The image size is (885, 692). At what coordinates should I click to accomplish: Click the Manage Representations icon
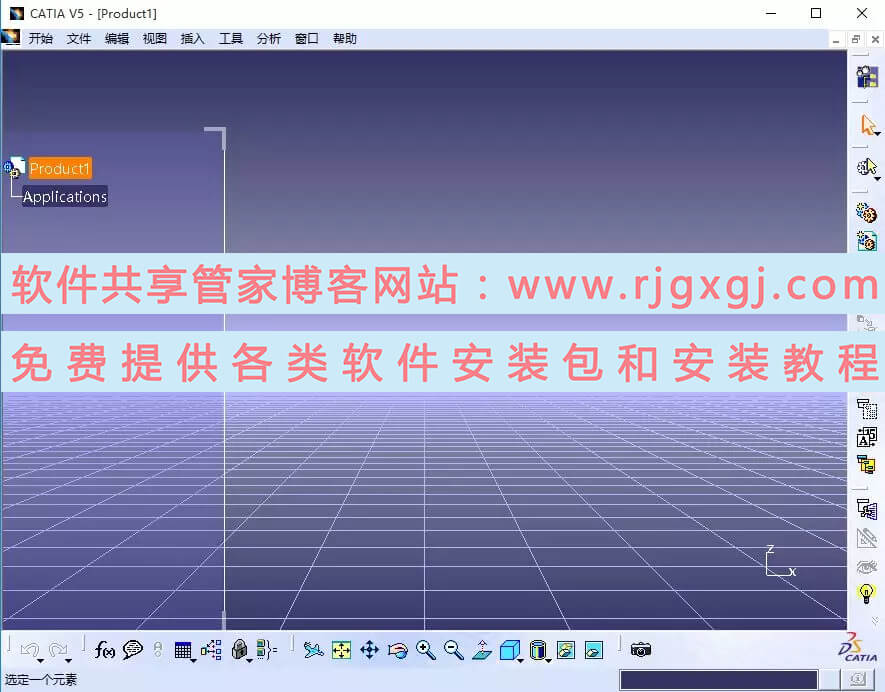coord(866,509)
